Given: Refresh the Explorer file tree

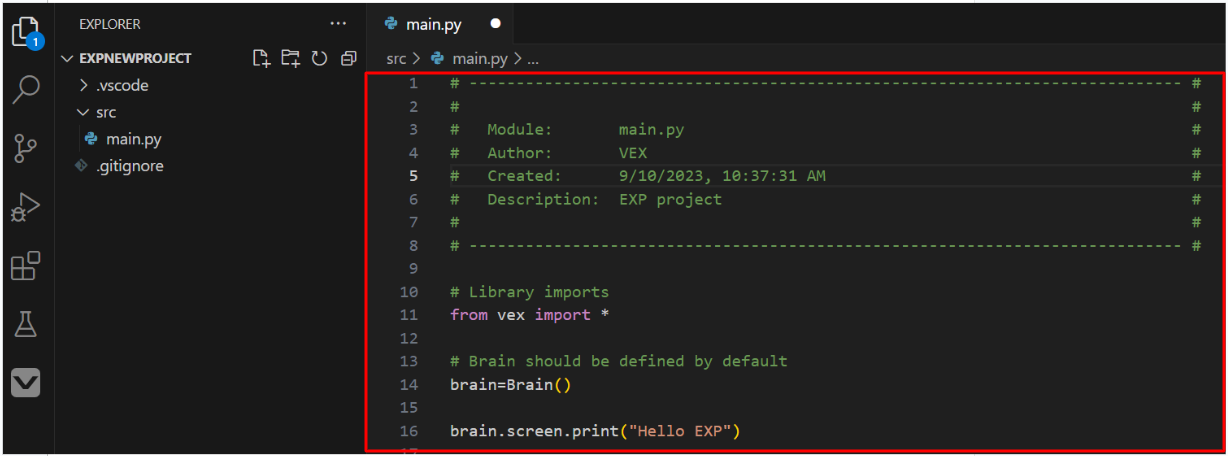Looking at the screenshot, I should pyautogui.click(x=319, y=58).
